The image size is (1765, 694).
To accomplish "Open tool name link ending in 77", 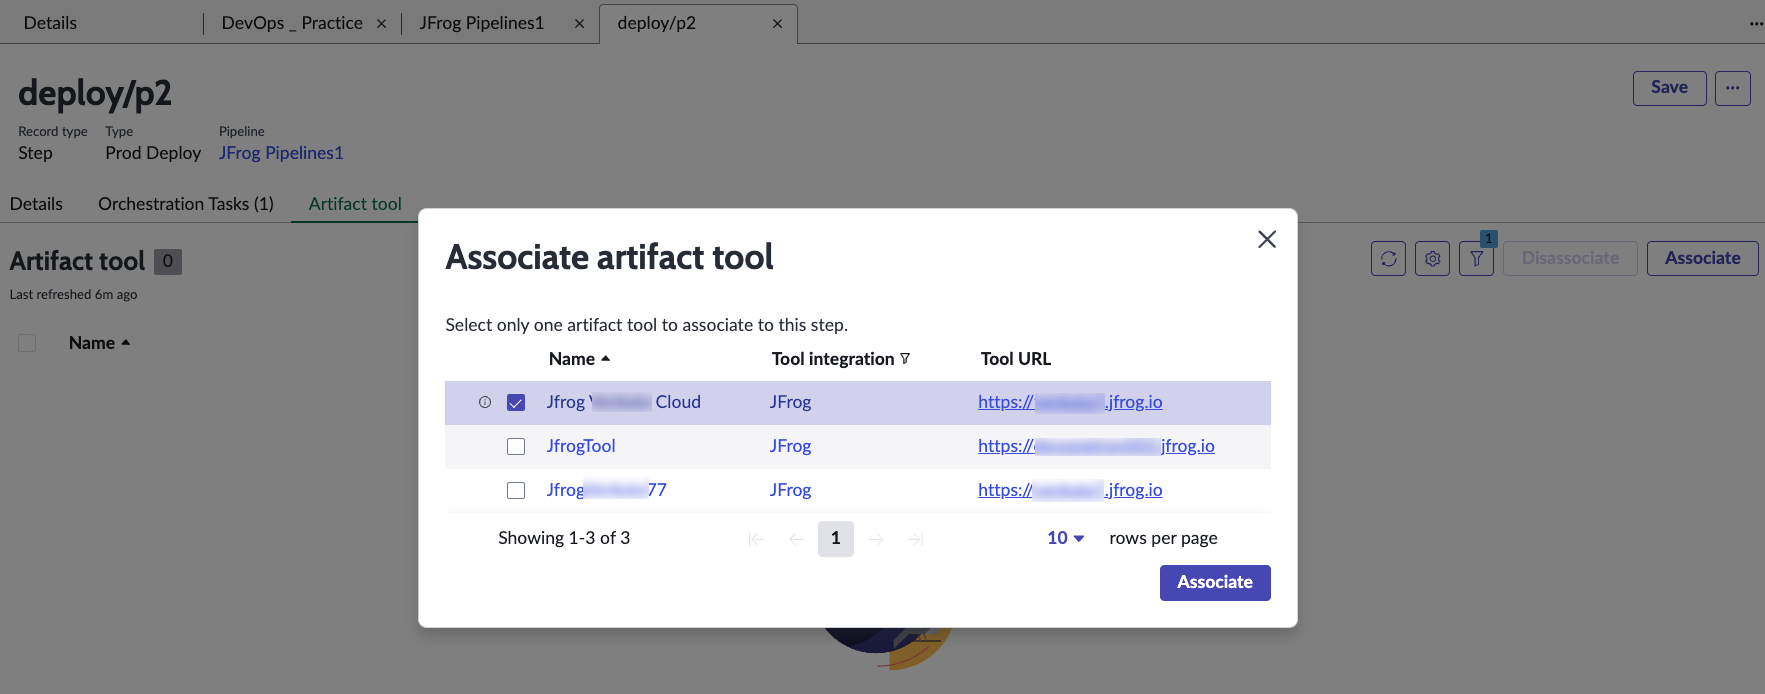I will click(606, 490).
